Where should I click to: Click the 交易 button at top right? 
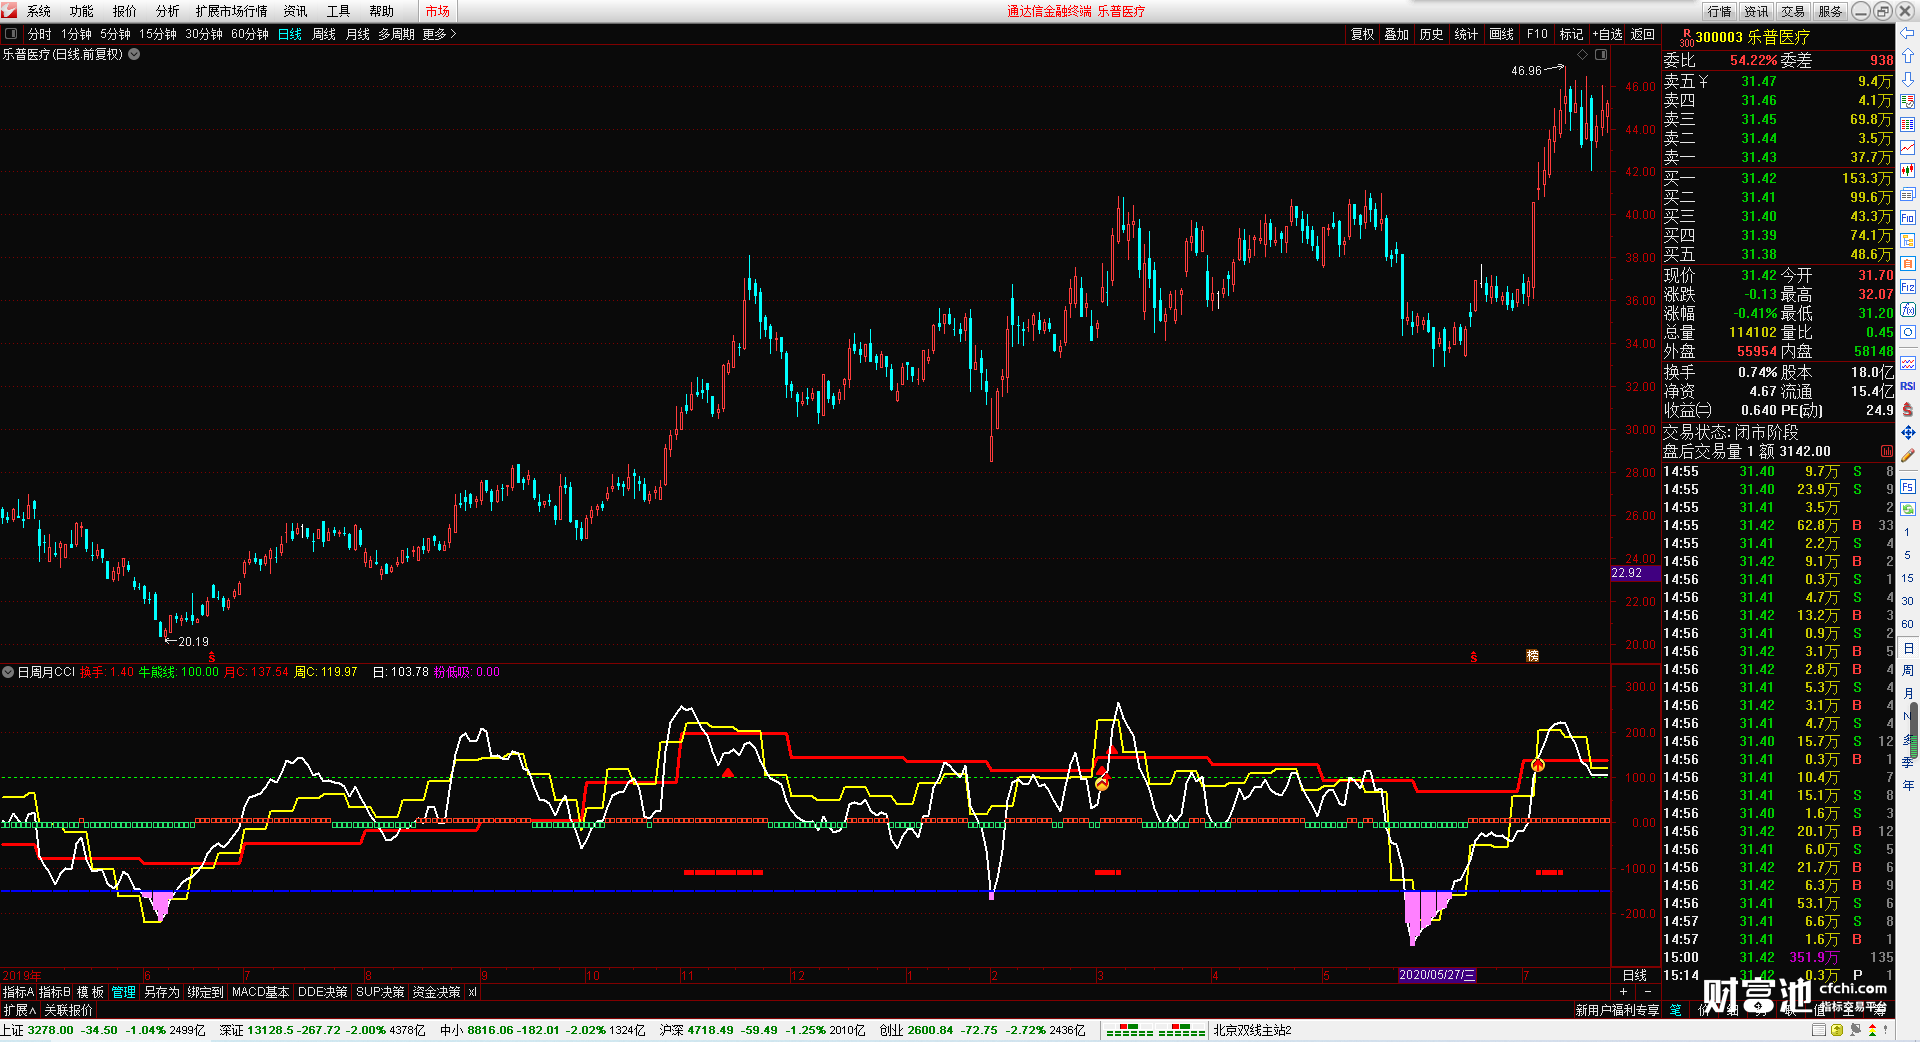[x=1793, y=11]
